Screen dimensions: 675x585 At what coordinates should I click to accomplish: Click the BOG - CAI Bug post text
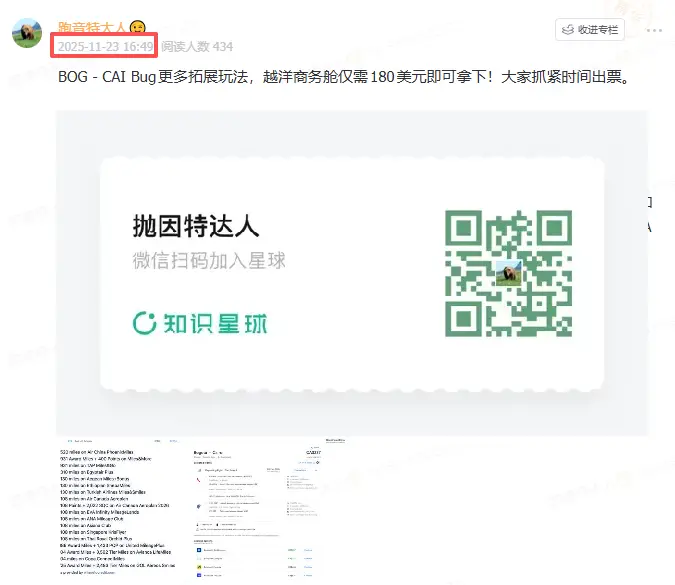click(344, 77)
